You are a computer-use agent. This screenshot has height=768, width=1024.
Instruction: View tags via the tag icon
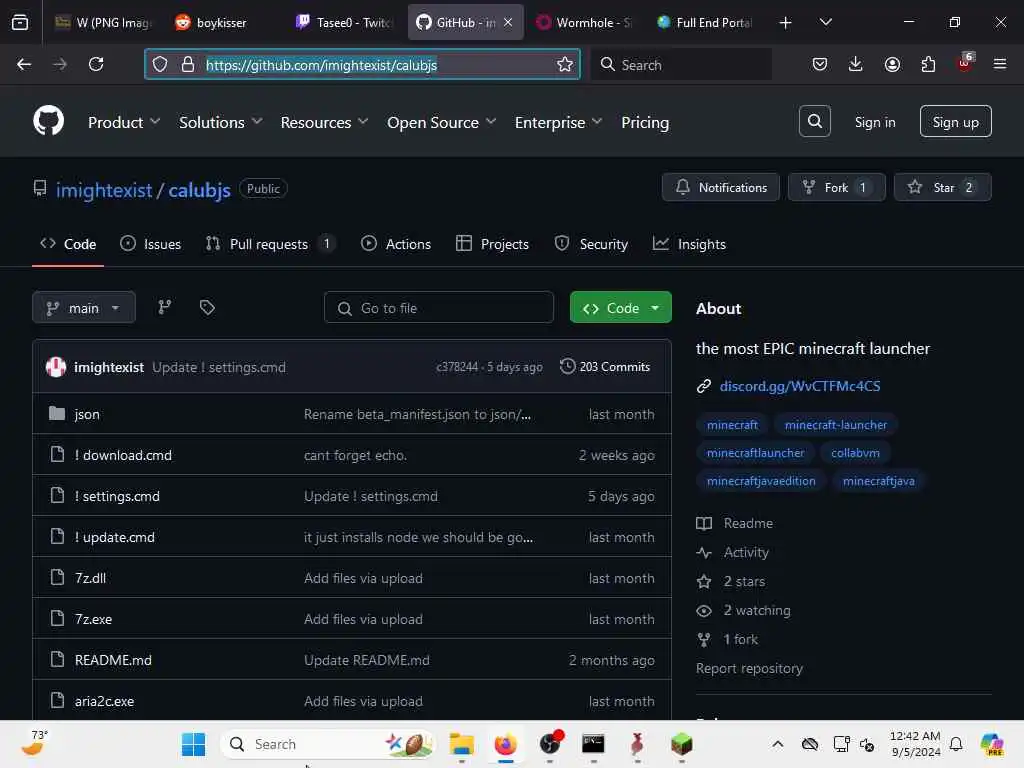[x=207, y=307]
